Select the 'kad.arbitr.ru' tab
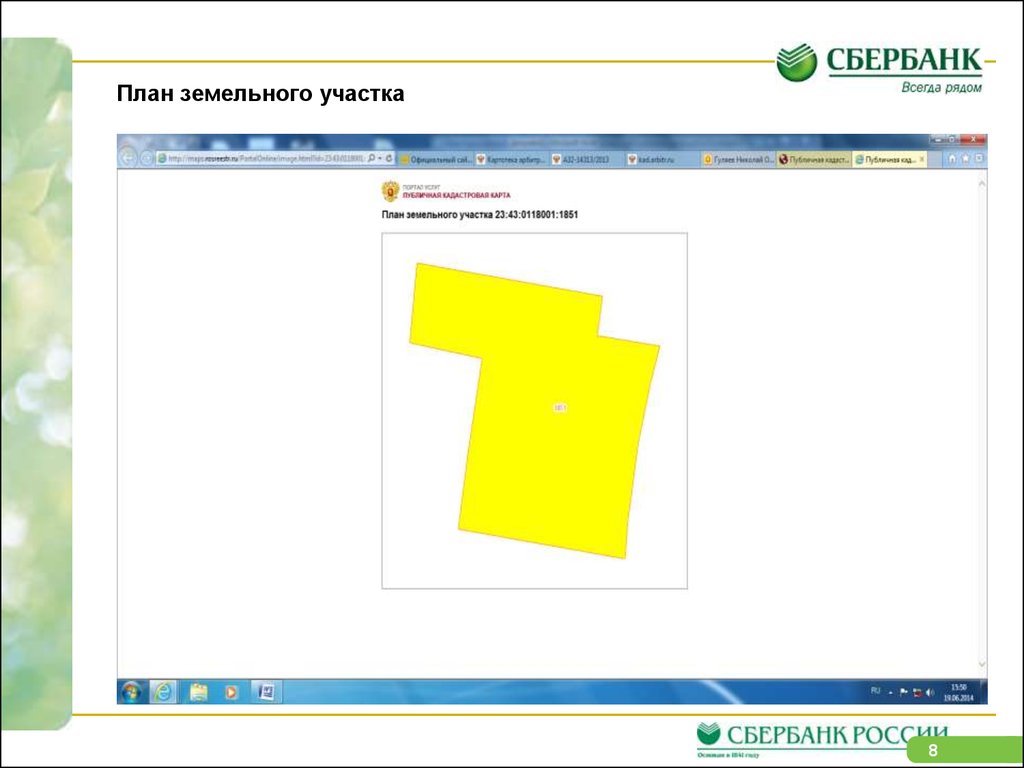This screenshot has height=768, width=1024. pos(662,159)
